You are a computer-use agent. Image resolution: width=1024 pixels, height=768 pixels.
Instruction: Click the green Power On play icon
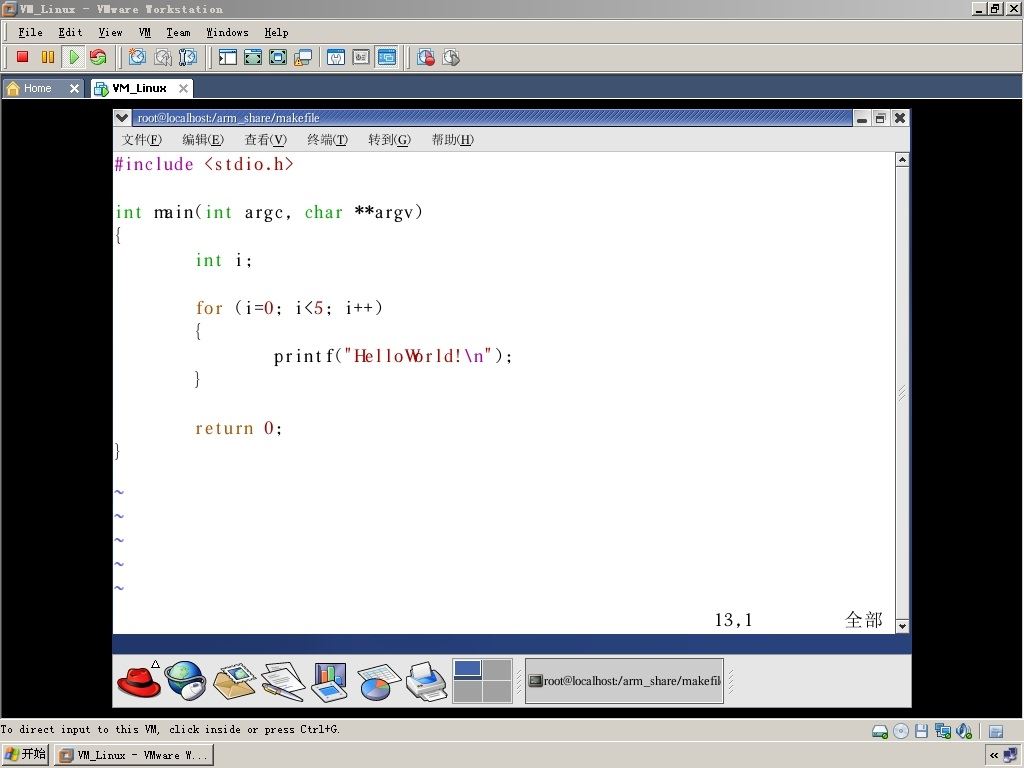[73, 57]
